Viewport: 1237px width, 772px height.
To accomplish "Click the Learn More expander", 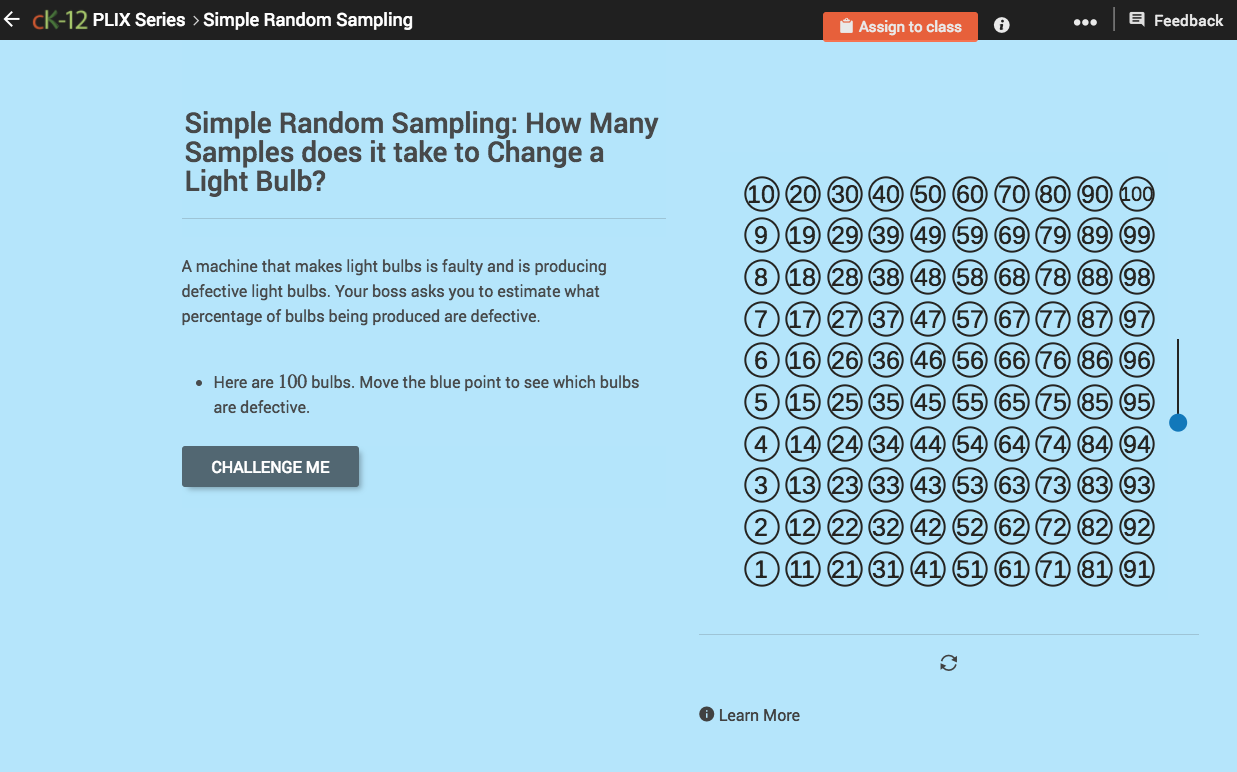I will tap(759, 714).
